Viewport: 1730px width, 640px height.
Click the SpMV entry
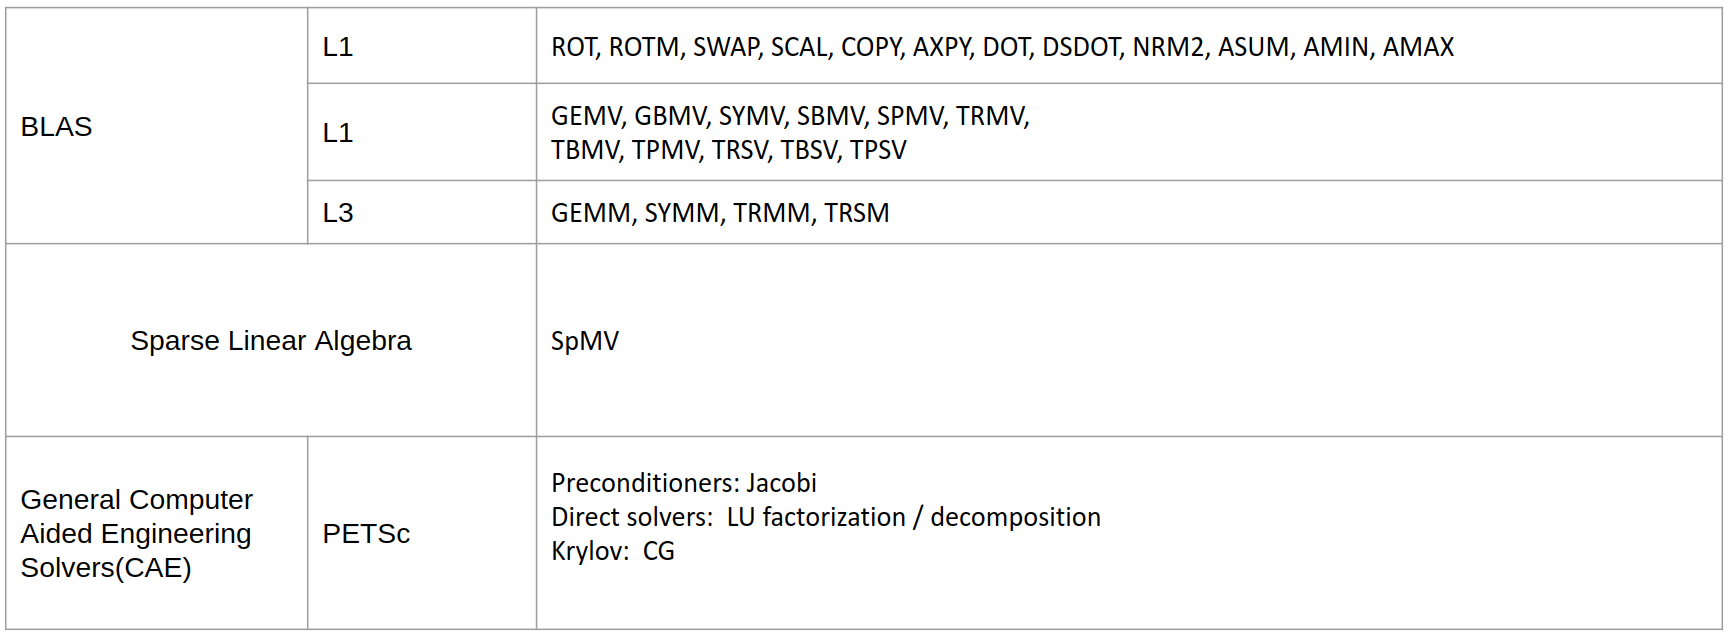(x=585, y=341)
